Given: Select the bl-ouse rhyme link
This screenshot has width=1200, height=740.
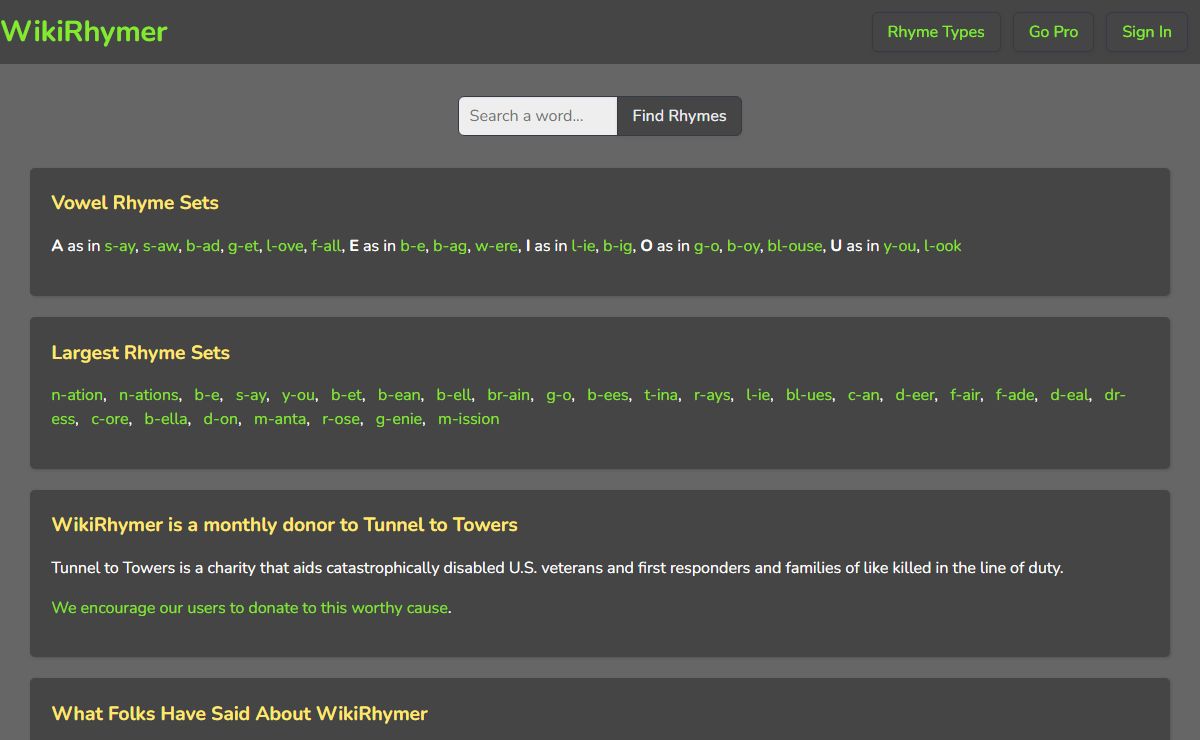Looking at the screenshot, I should click(795, 246).
